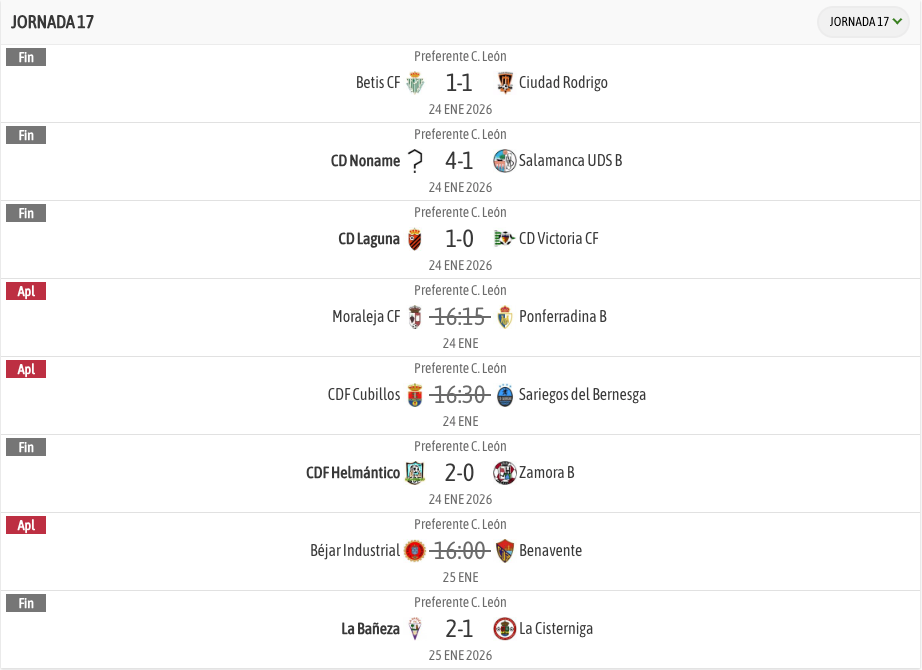Open the Benavente team link
922x670 pixels.
[550, 551]
